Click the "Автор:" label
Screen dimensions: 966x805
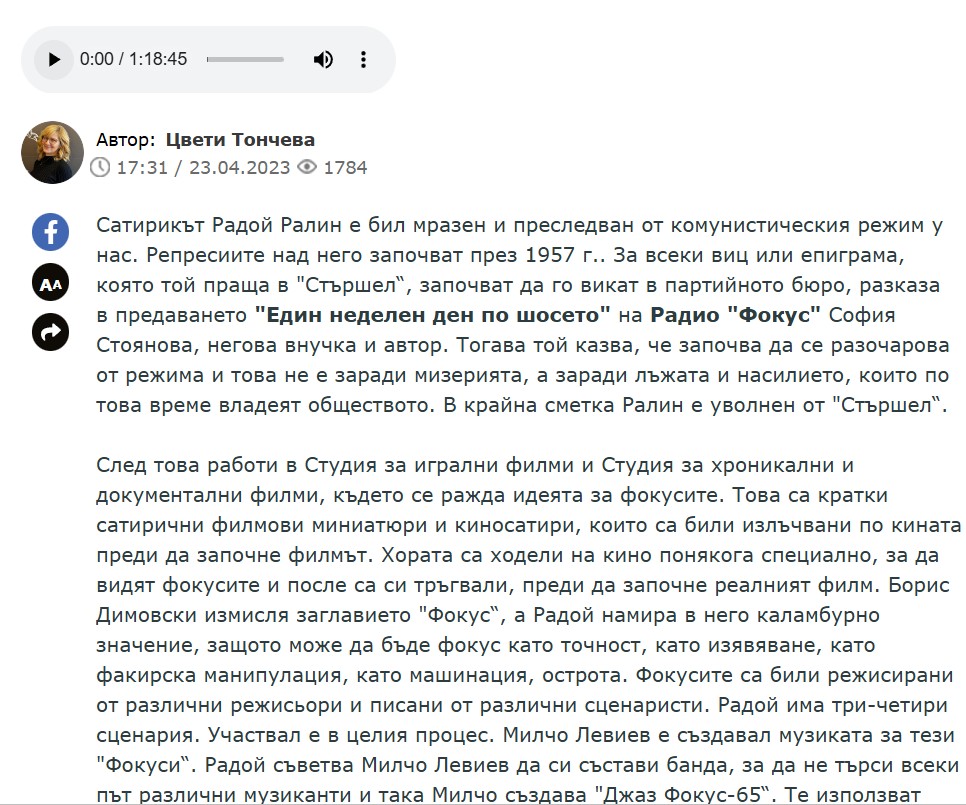click(x=126, y=140)
